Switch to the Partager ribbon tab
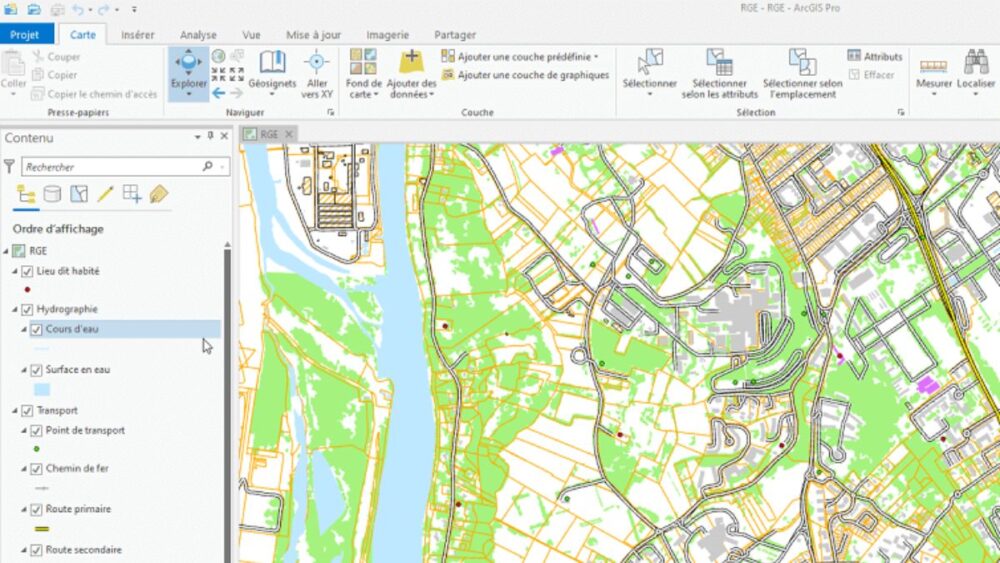The width and height of the screenshot is (1000, 563). 455,35
